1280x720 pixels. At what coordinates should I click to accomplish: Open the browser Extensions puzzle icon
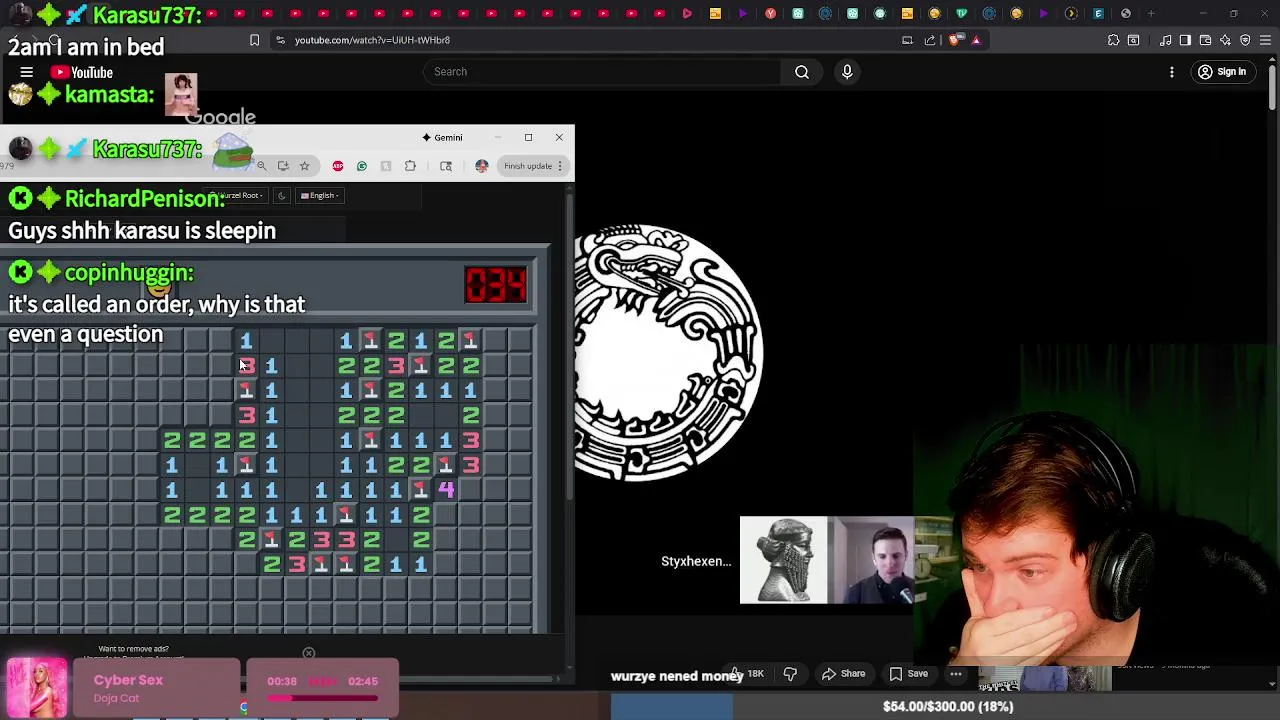(1113, 40)
